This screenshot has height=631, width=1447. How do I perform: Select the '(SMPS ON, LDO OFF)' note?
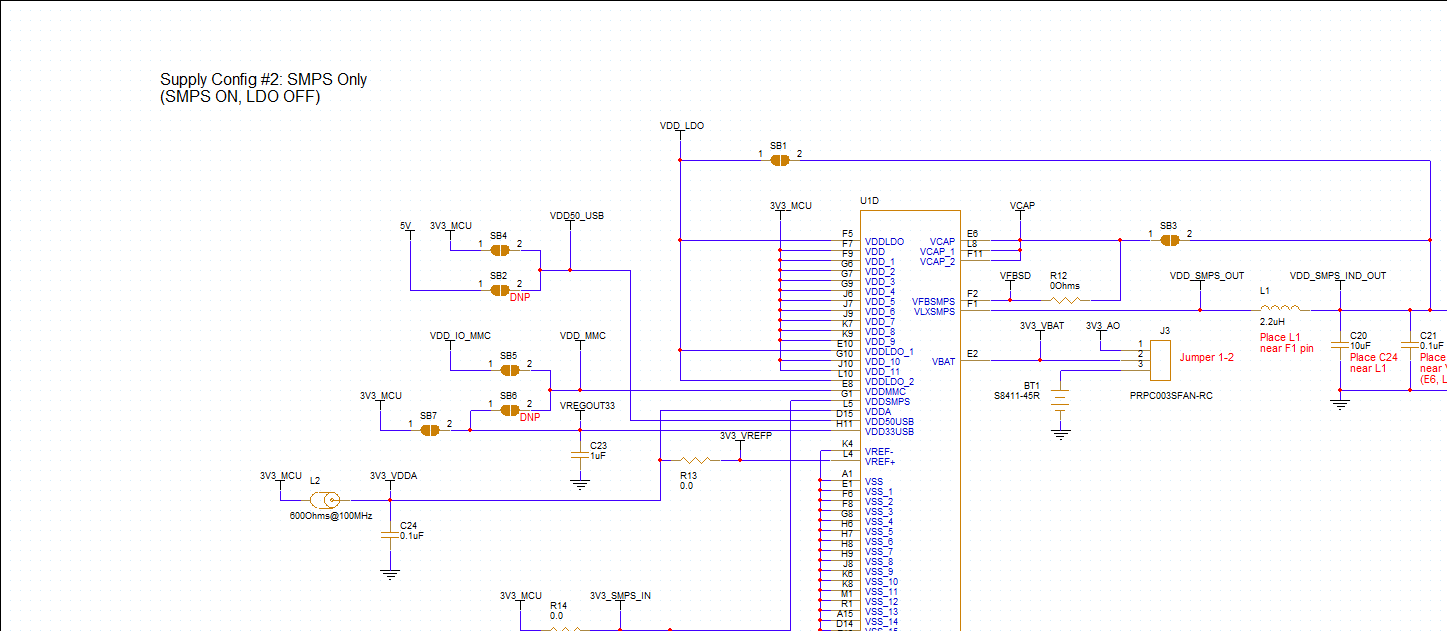240,97
